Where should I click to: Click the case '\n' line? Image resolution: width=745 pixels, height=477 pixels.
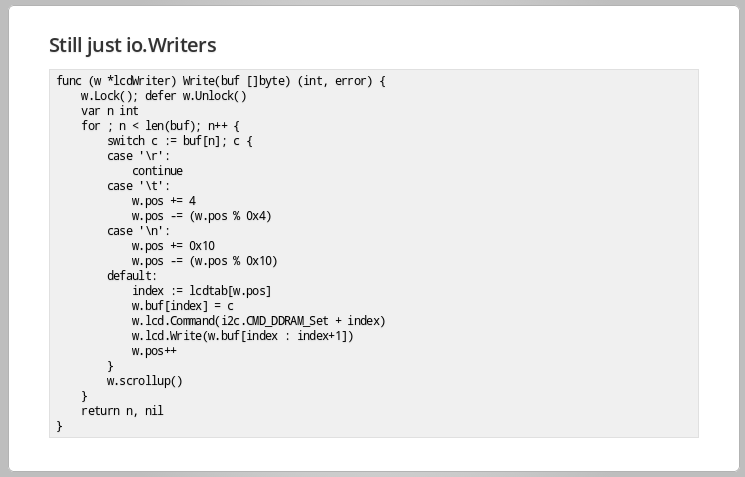point(138,231)
